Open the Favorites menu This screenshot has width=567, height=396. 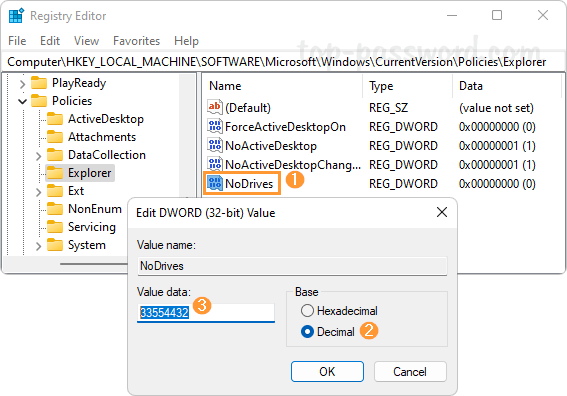tap(136, 41)
